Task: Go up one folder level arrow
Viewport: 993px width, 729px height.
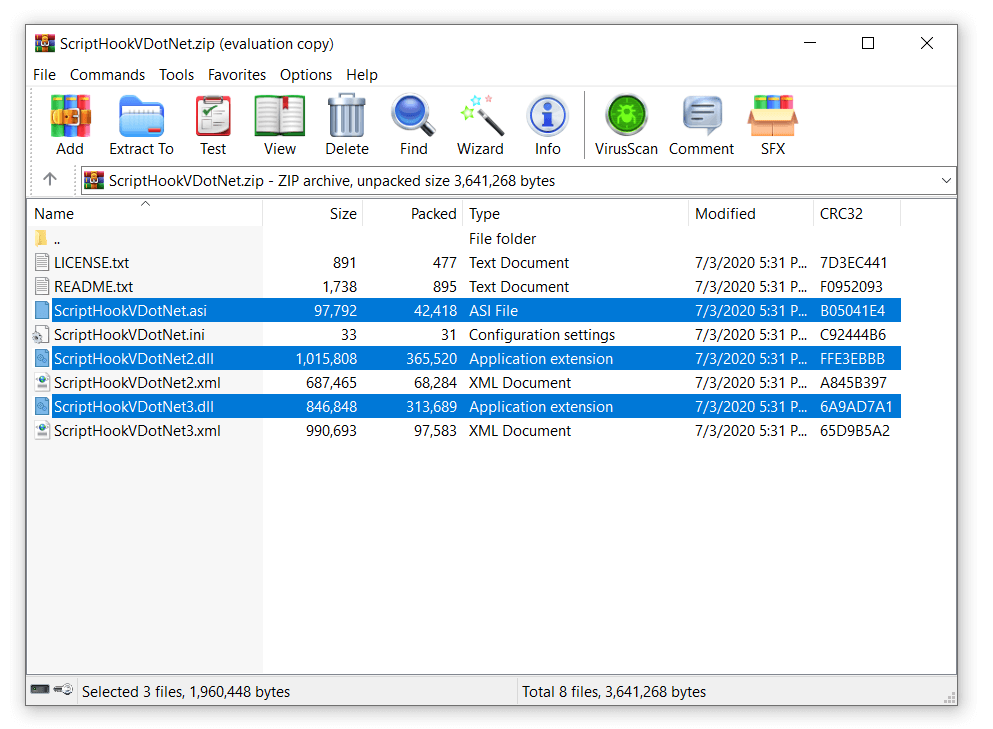Action: point(50,181)
